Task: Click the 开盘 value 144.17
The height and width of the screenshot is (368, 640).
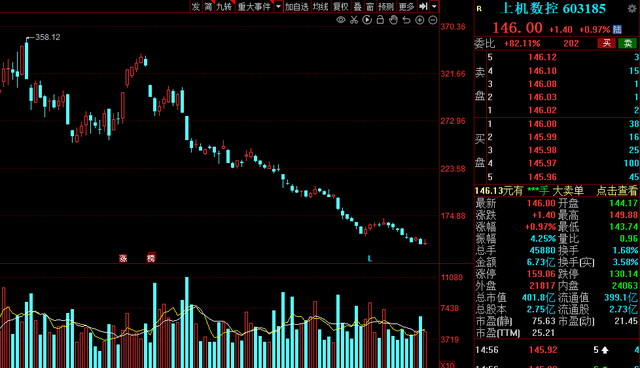Action: click(x=623, y=203)
